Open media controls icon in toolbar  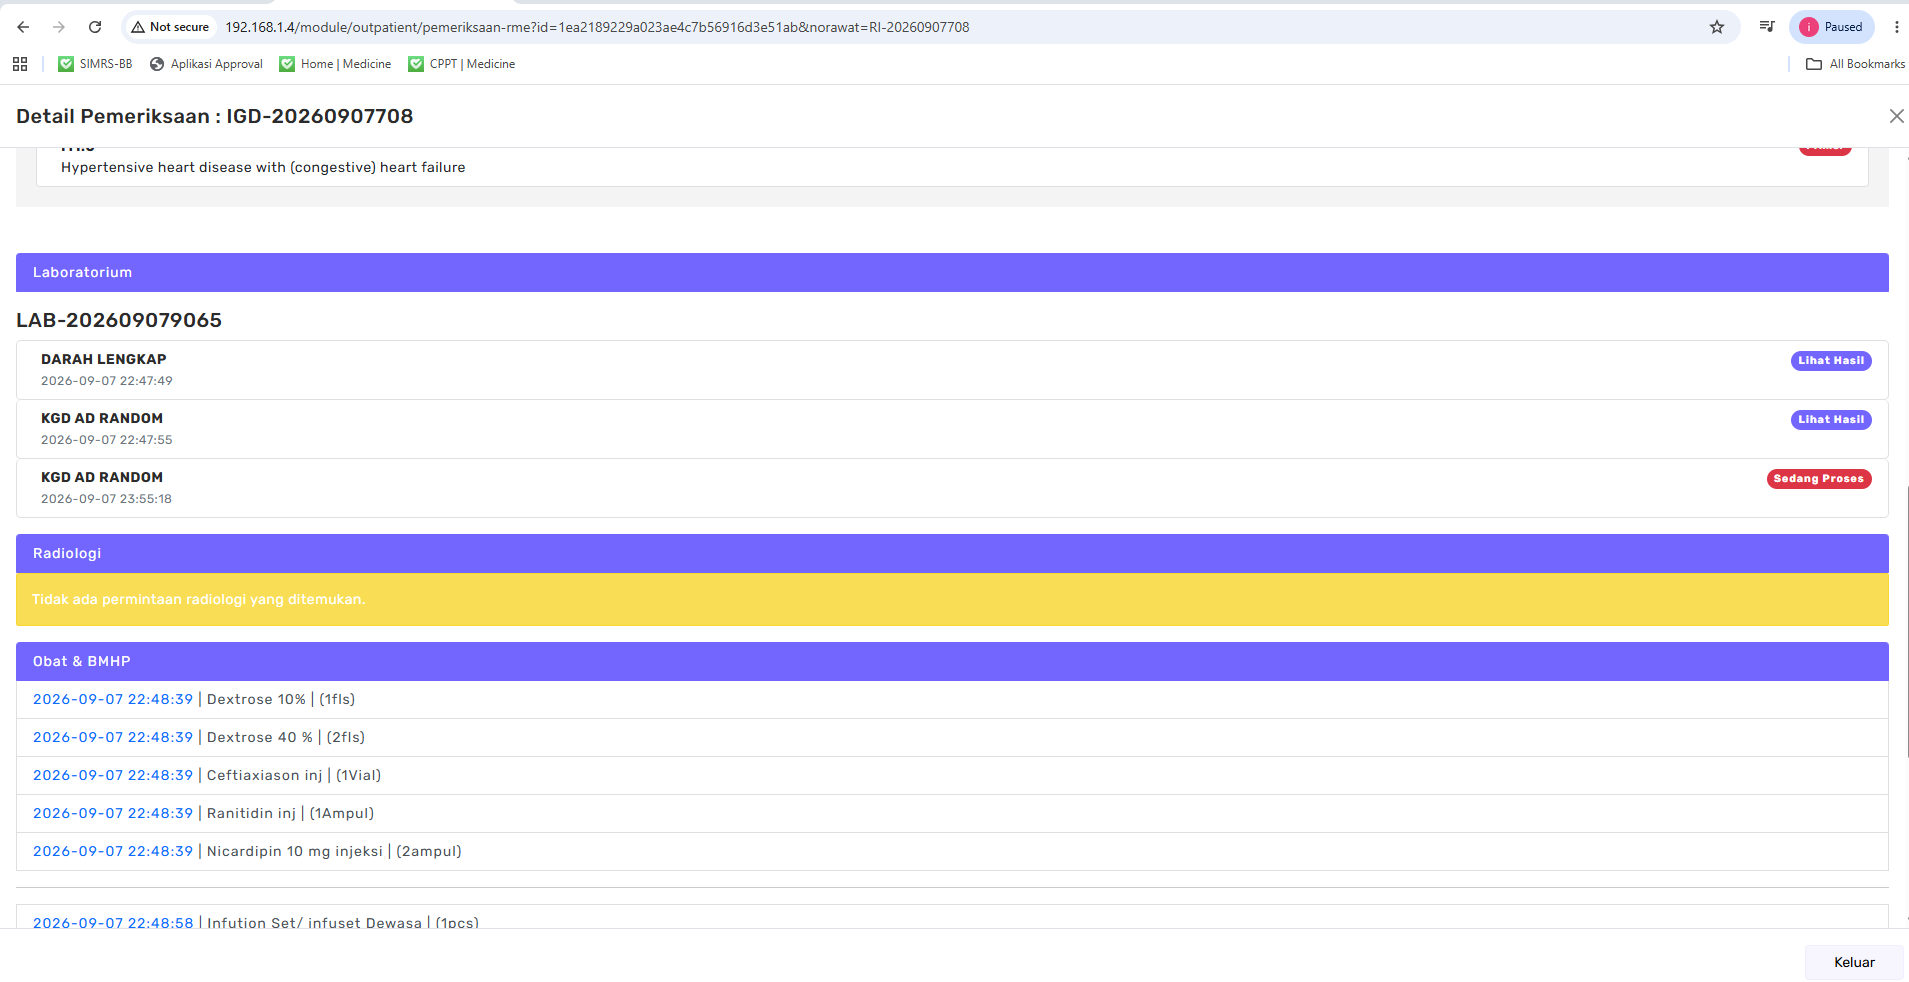click(1767, 27)
